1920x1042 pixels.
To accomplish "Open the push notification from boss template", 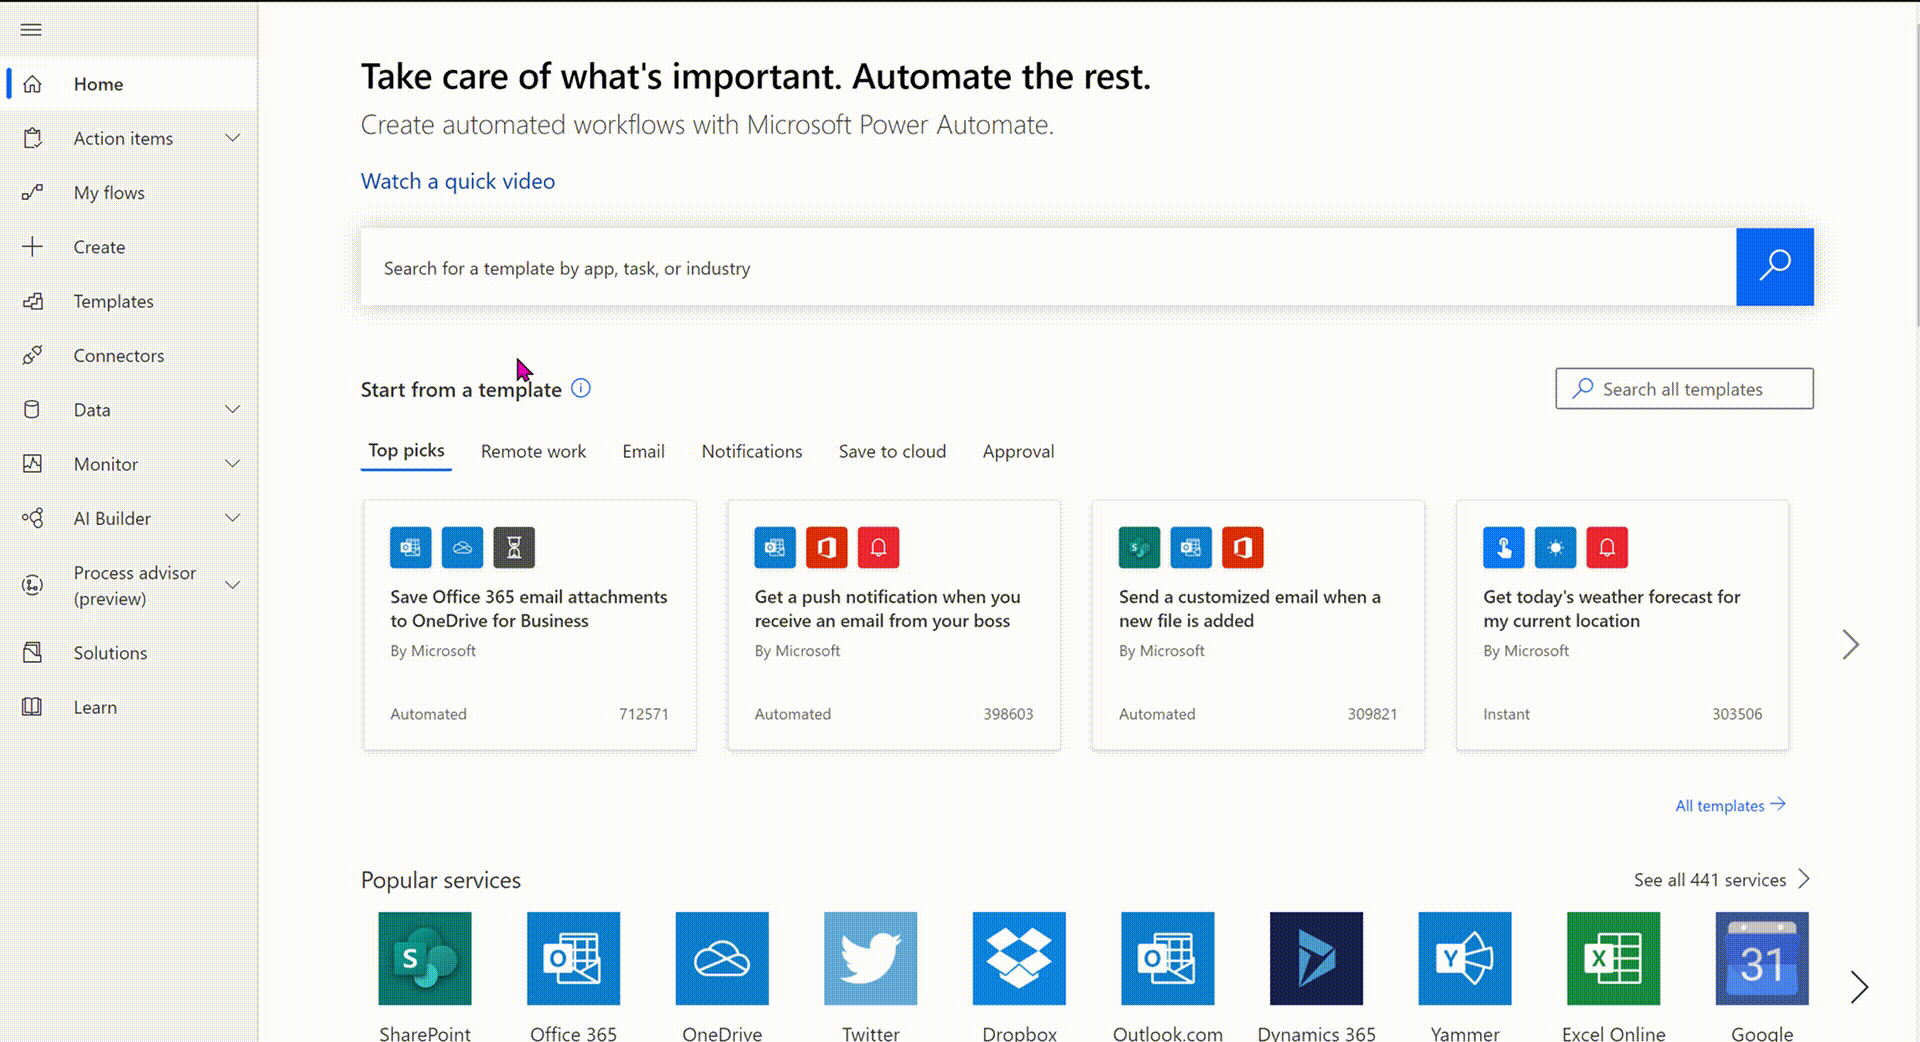I will click(894, 625).
